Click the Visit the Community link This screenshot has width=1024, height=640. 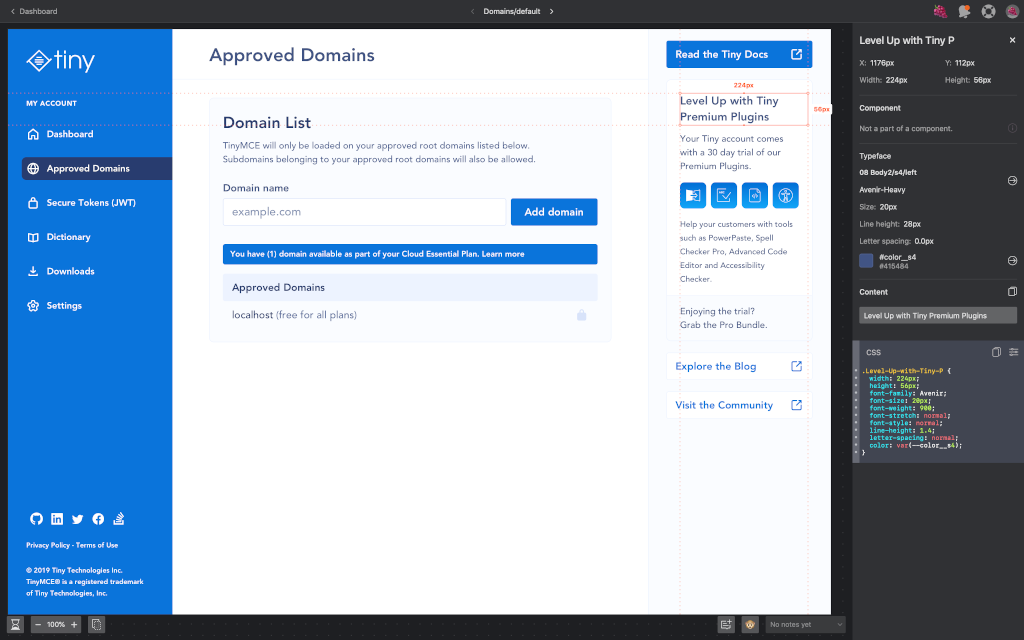[739, 405]
